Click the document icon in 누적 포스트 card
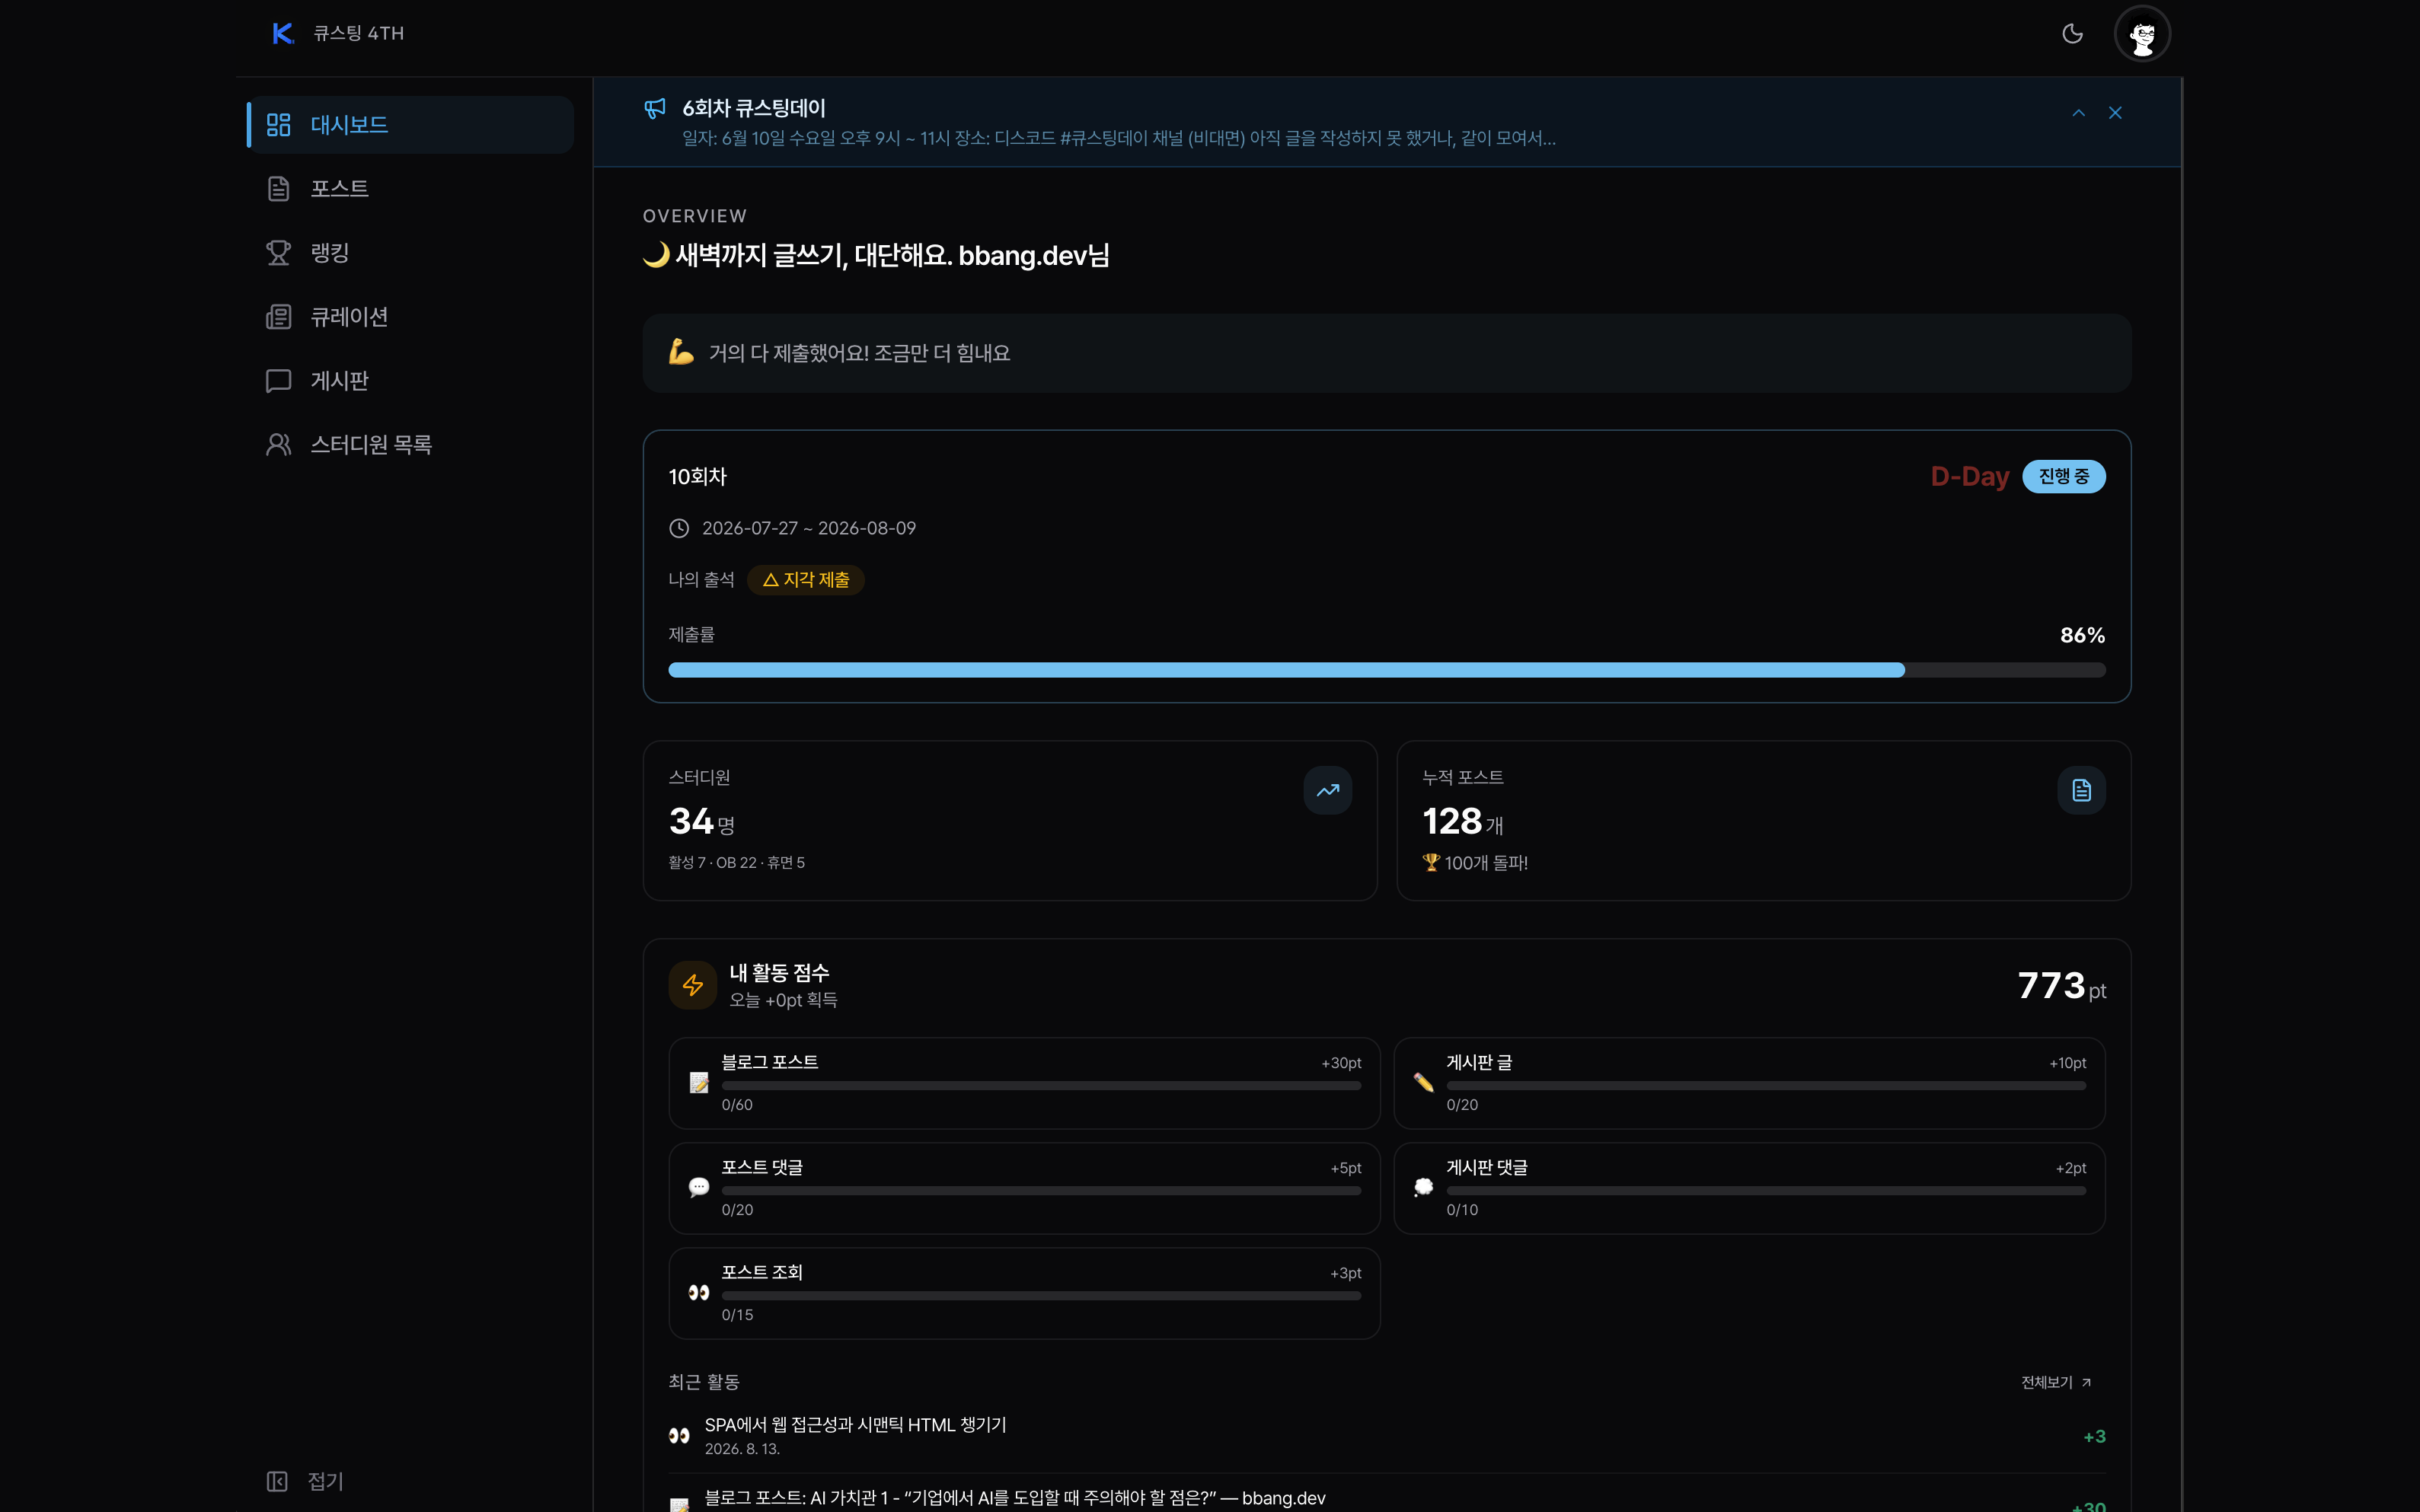The width and height of the screenshot is (2420, 1512). pyautogui.click(x=2082, y=790)
